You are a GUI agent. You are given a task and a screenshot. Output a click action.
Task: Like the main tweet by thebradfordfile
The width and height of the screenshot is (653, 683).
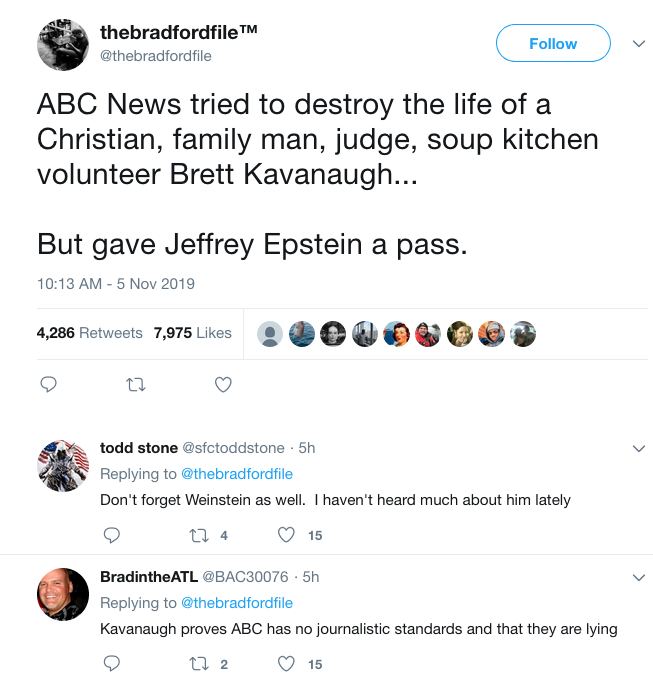[224, 384]
